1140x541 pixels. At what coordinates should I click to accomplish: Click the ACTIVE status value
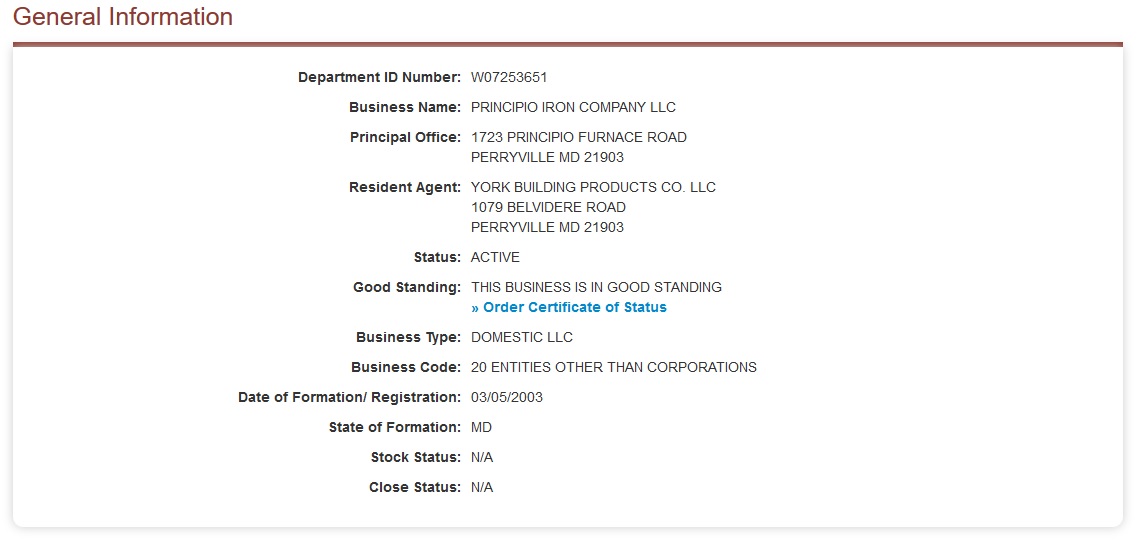click(x=495, y=257)
